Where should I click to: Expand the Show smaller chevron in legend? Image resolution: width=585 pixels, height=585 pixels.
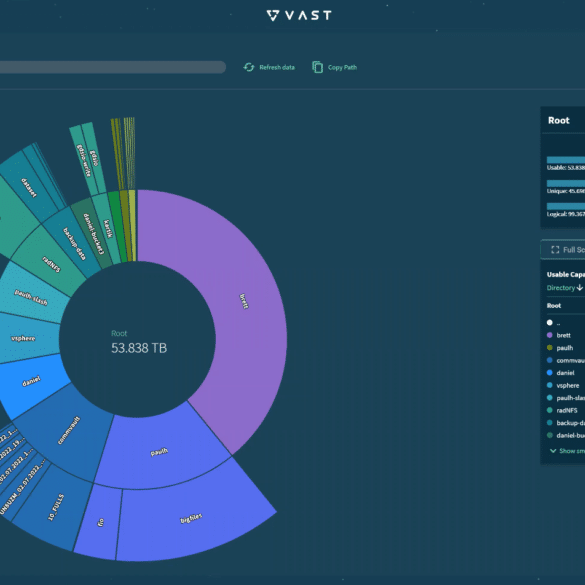click(x=553, y=451)
